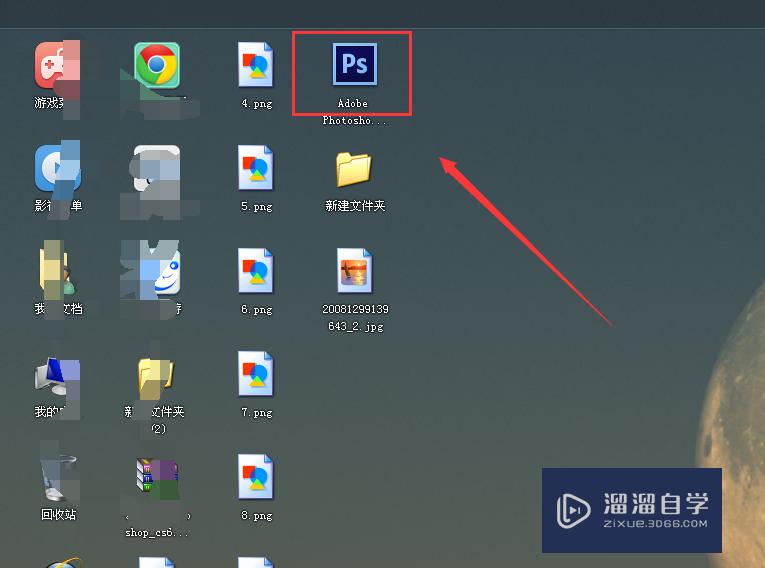Image resolution: width=765 pixels, height=568 pixels.
Task: Select the 新建文件夹 (2) folder icon
Action: tap(156, 379)
